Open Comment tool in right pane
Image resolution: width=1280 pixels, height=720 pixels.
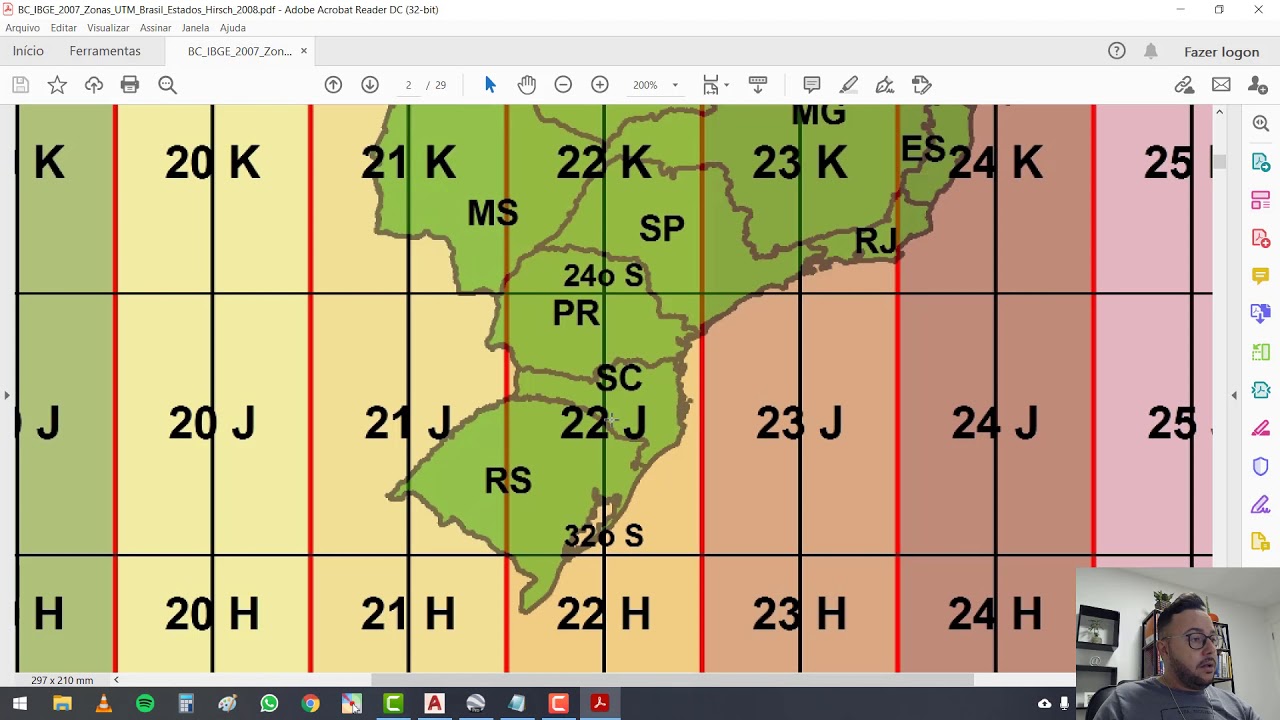(x=1260, y=275)
